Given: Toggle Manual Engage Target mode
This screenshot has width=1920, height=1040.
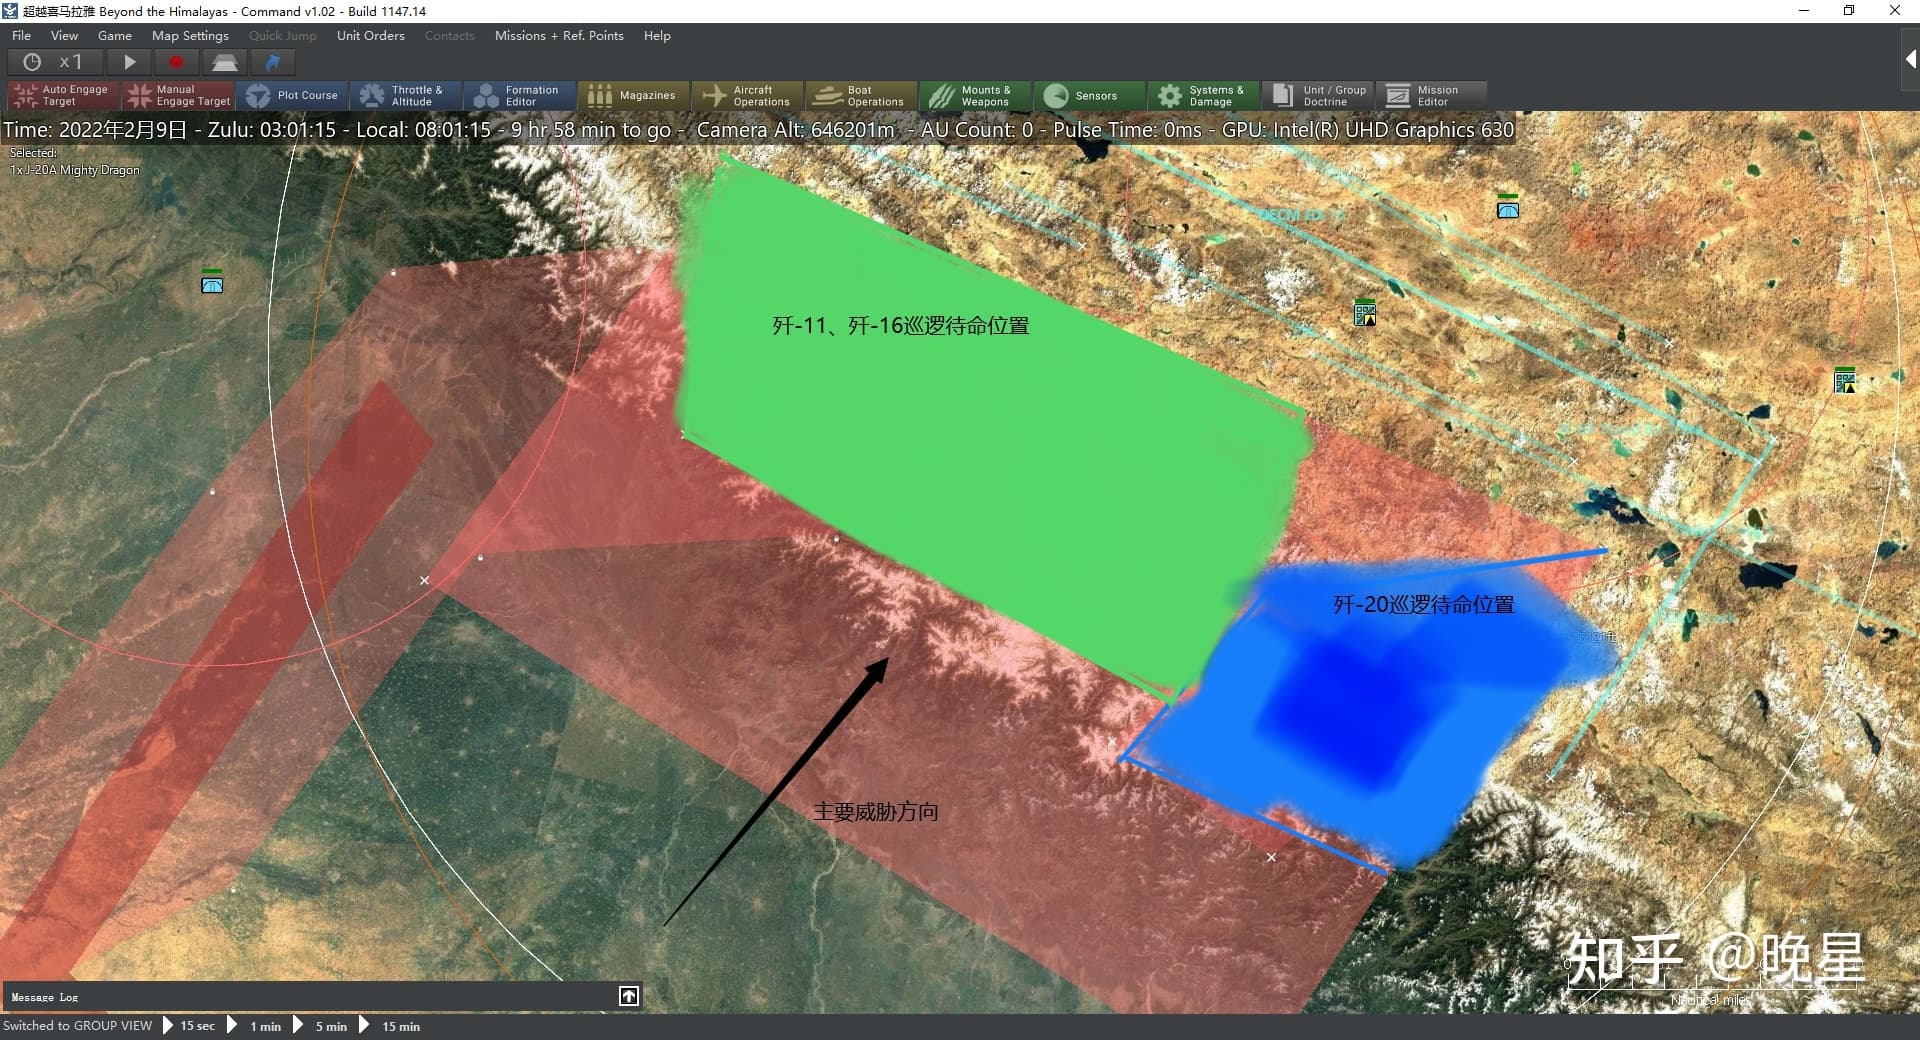Looking at the screenshot, I should (x=179, y=96).
